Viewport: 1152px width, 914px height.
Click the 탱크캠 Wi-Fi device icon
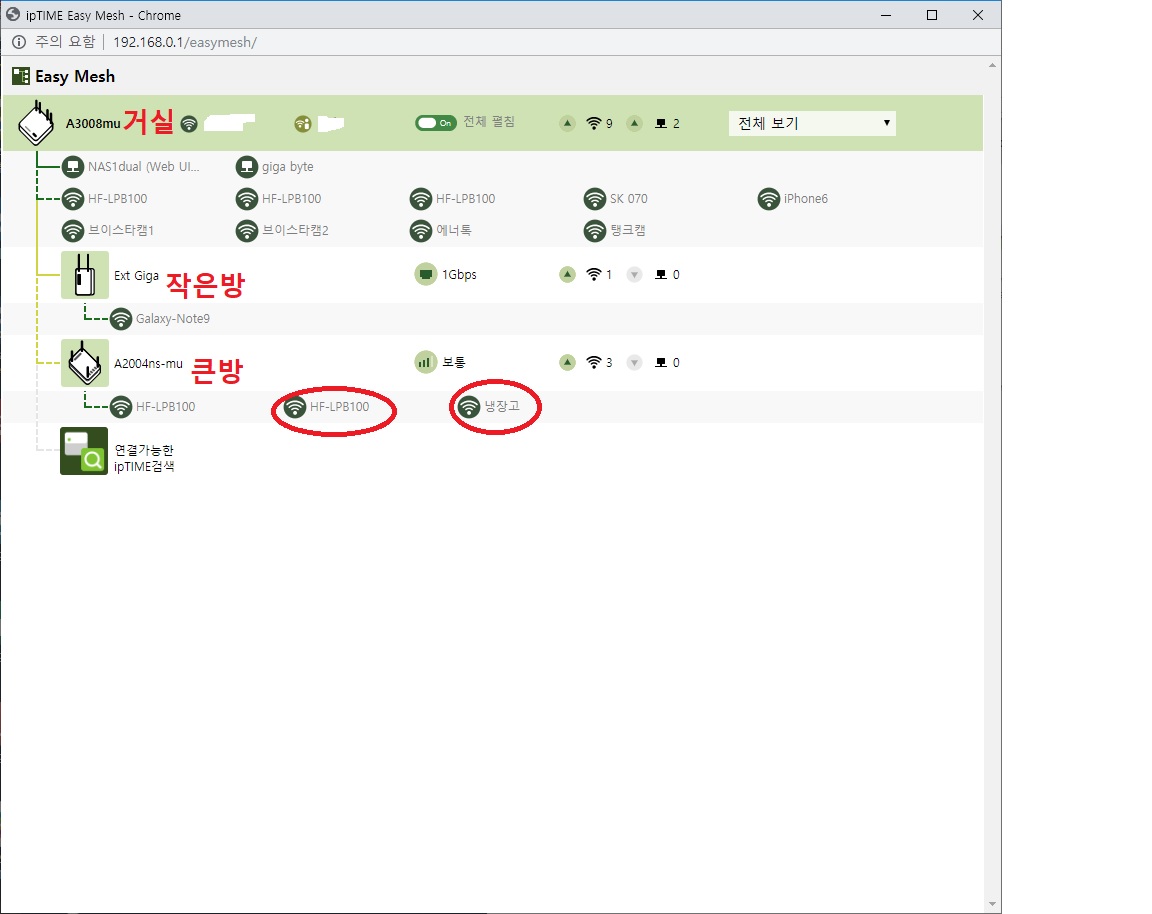594,231
